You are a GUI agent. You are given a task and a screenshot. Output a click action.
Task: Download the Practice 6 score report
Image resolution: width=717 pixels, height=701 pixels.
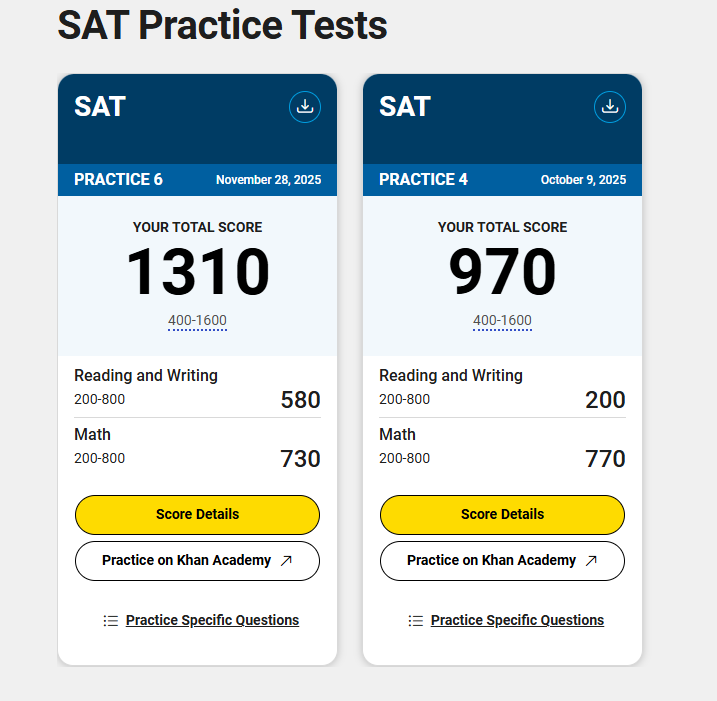pyautogui.click(x=305, y=107)
